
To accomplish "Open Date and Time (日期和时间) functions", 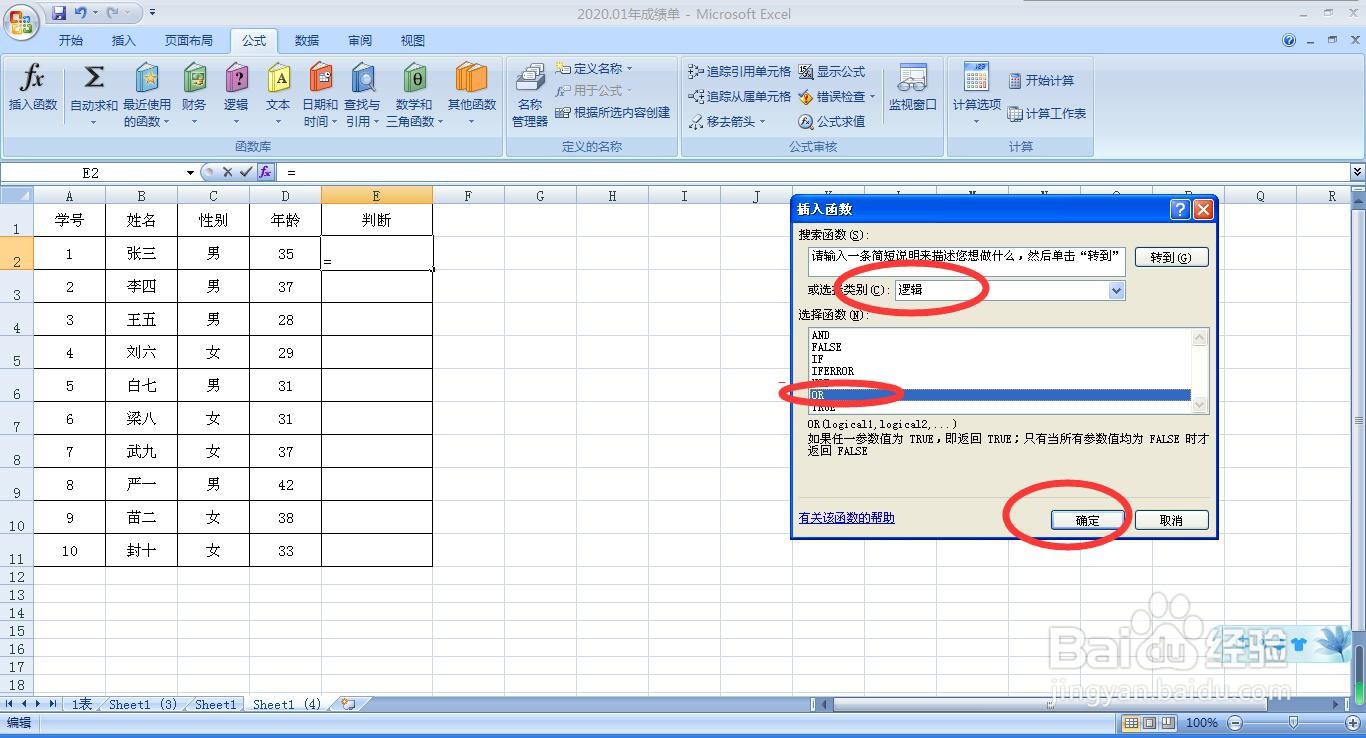I will 320,95.
